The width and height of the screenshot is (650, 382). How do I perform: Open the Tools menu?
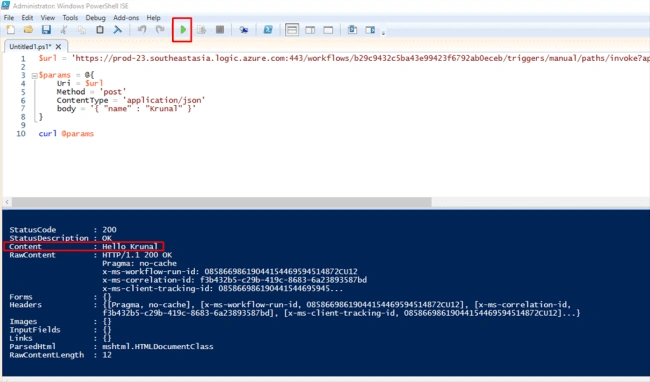[x=70, y=18]
